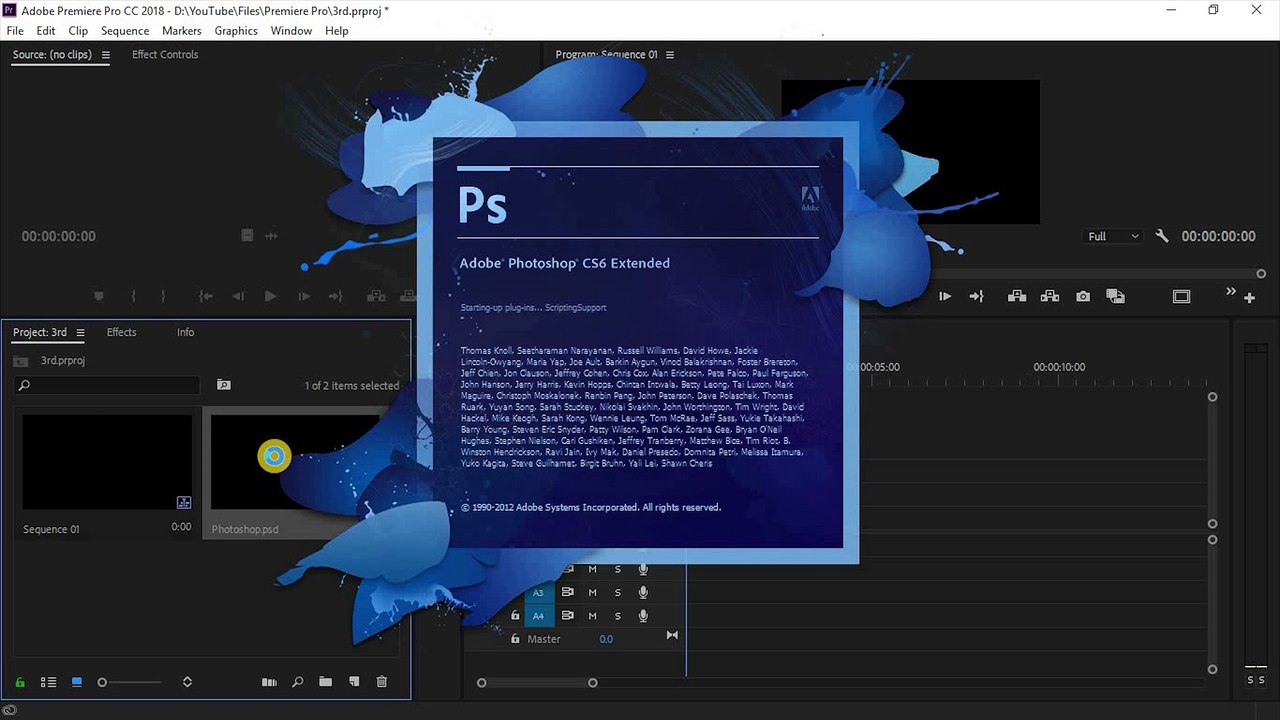Click the Clear trash icon in the Project panel
The height and width of the screenshot is (720, 1280).
pyautogui.click(x=381, y=682)
